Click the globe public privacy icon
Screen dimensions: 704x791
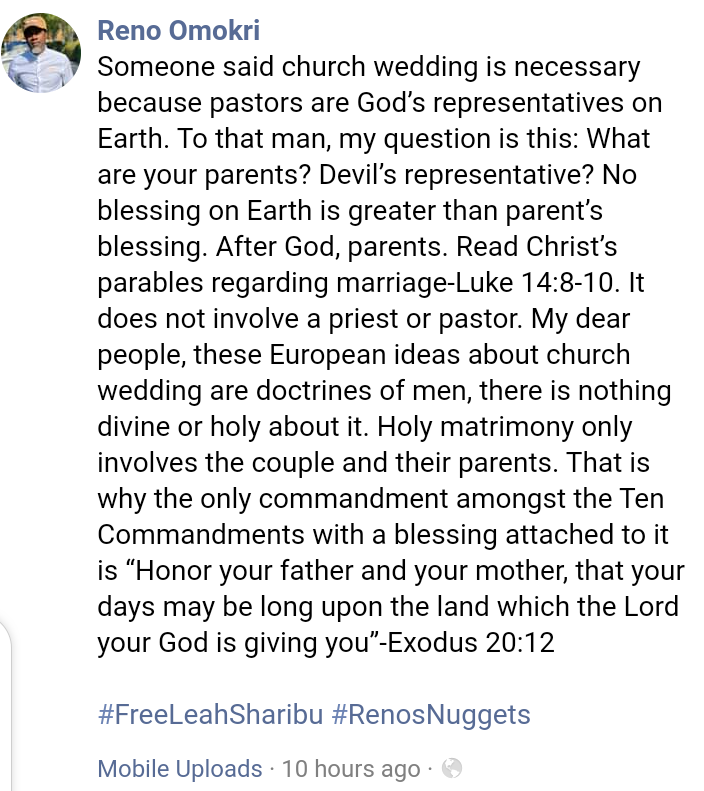point(452,768)
